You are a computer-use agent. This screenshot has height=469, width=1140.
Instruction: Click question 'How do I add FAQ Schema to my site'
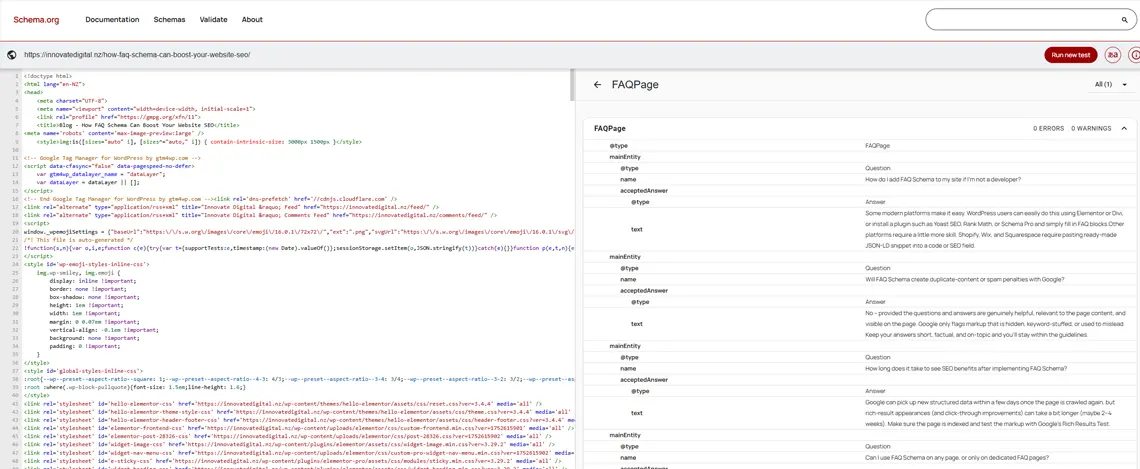943,179
